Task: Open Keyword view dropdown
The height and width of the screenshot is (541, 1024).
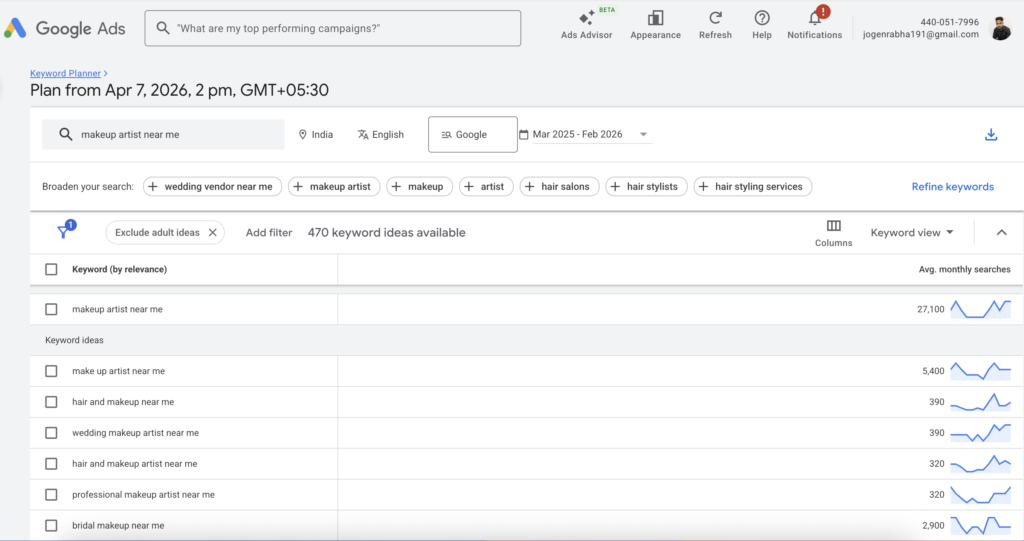Action: [912, 233]
